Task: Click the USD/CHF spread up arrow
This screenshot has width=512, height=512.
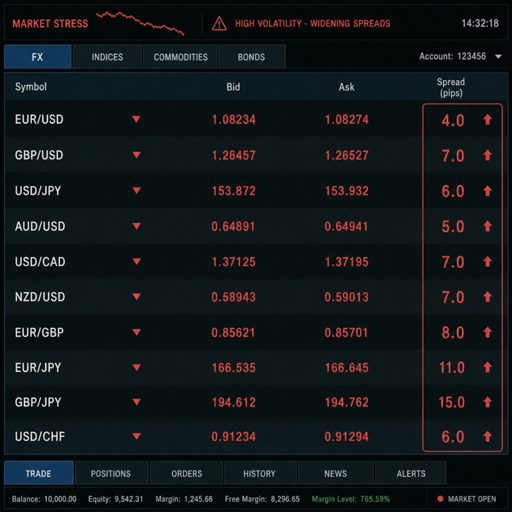Action: pos(487,436)
